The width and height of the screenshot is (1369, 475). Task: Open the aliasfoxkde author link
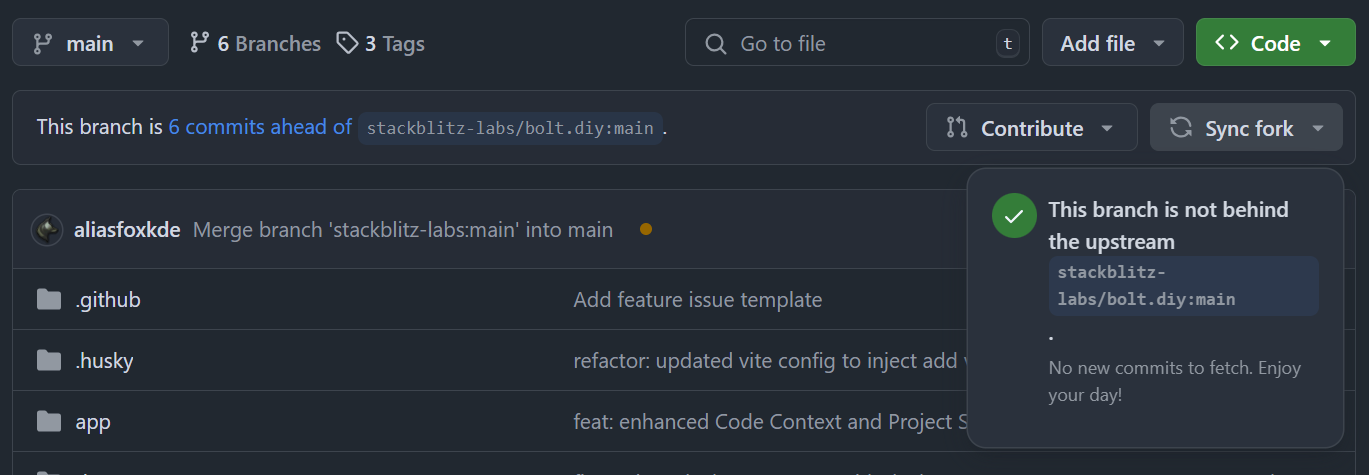pyautogui.click(x=127, y=230)
